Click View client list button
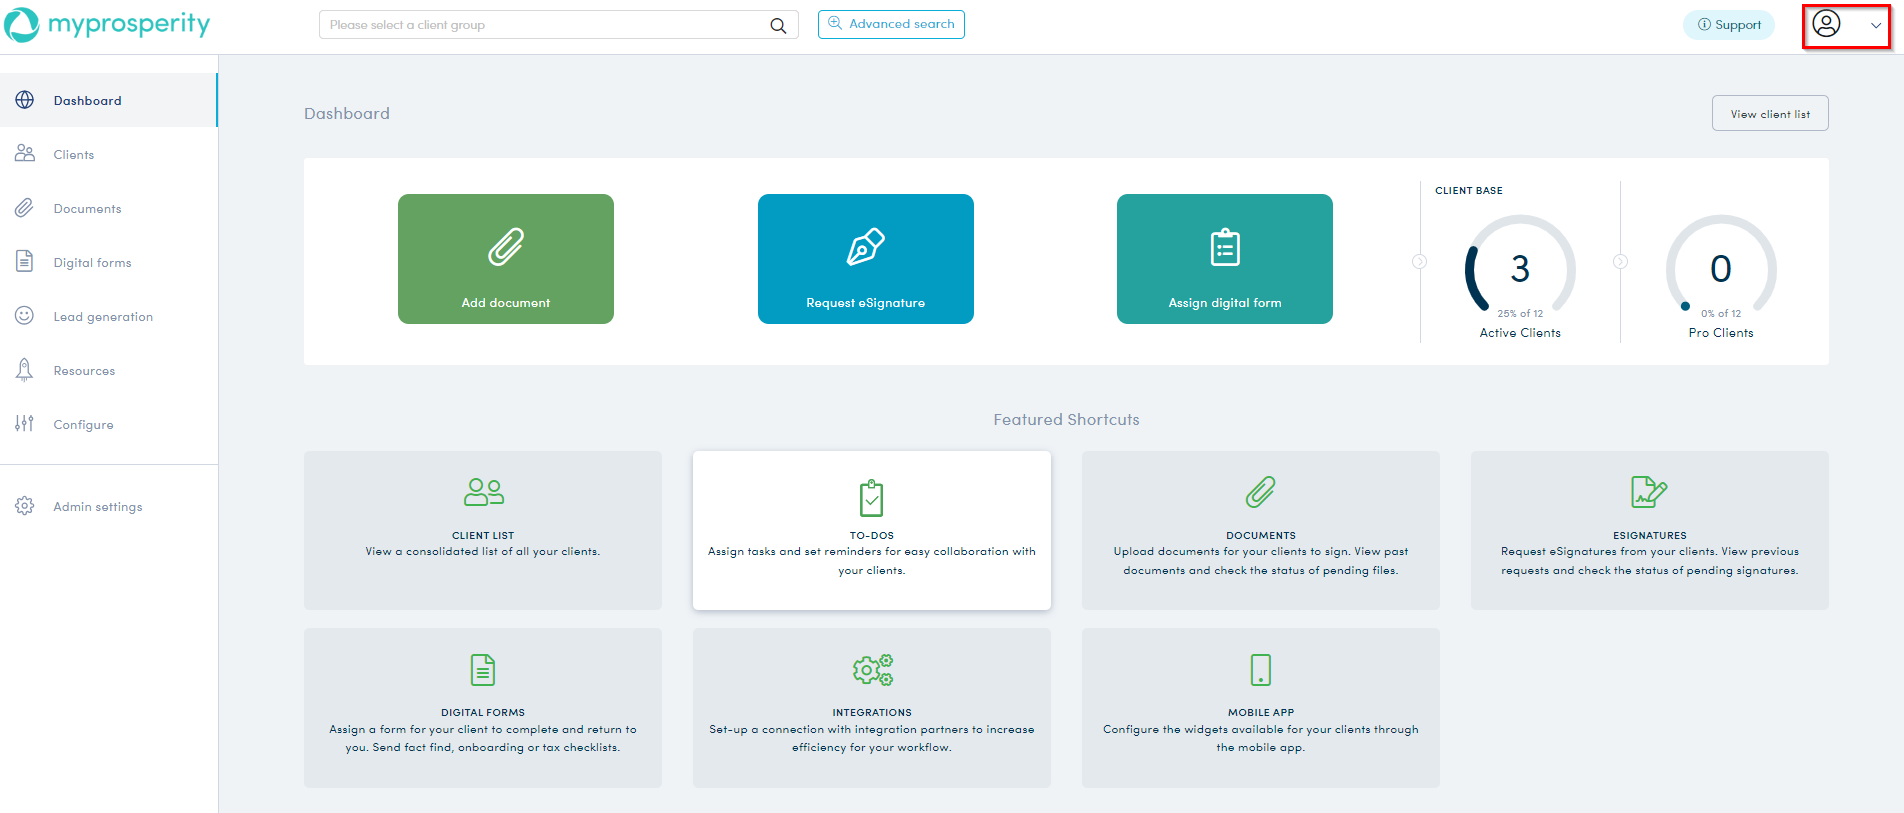 pyautogui.click(x=1770, y=114)
